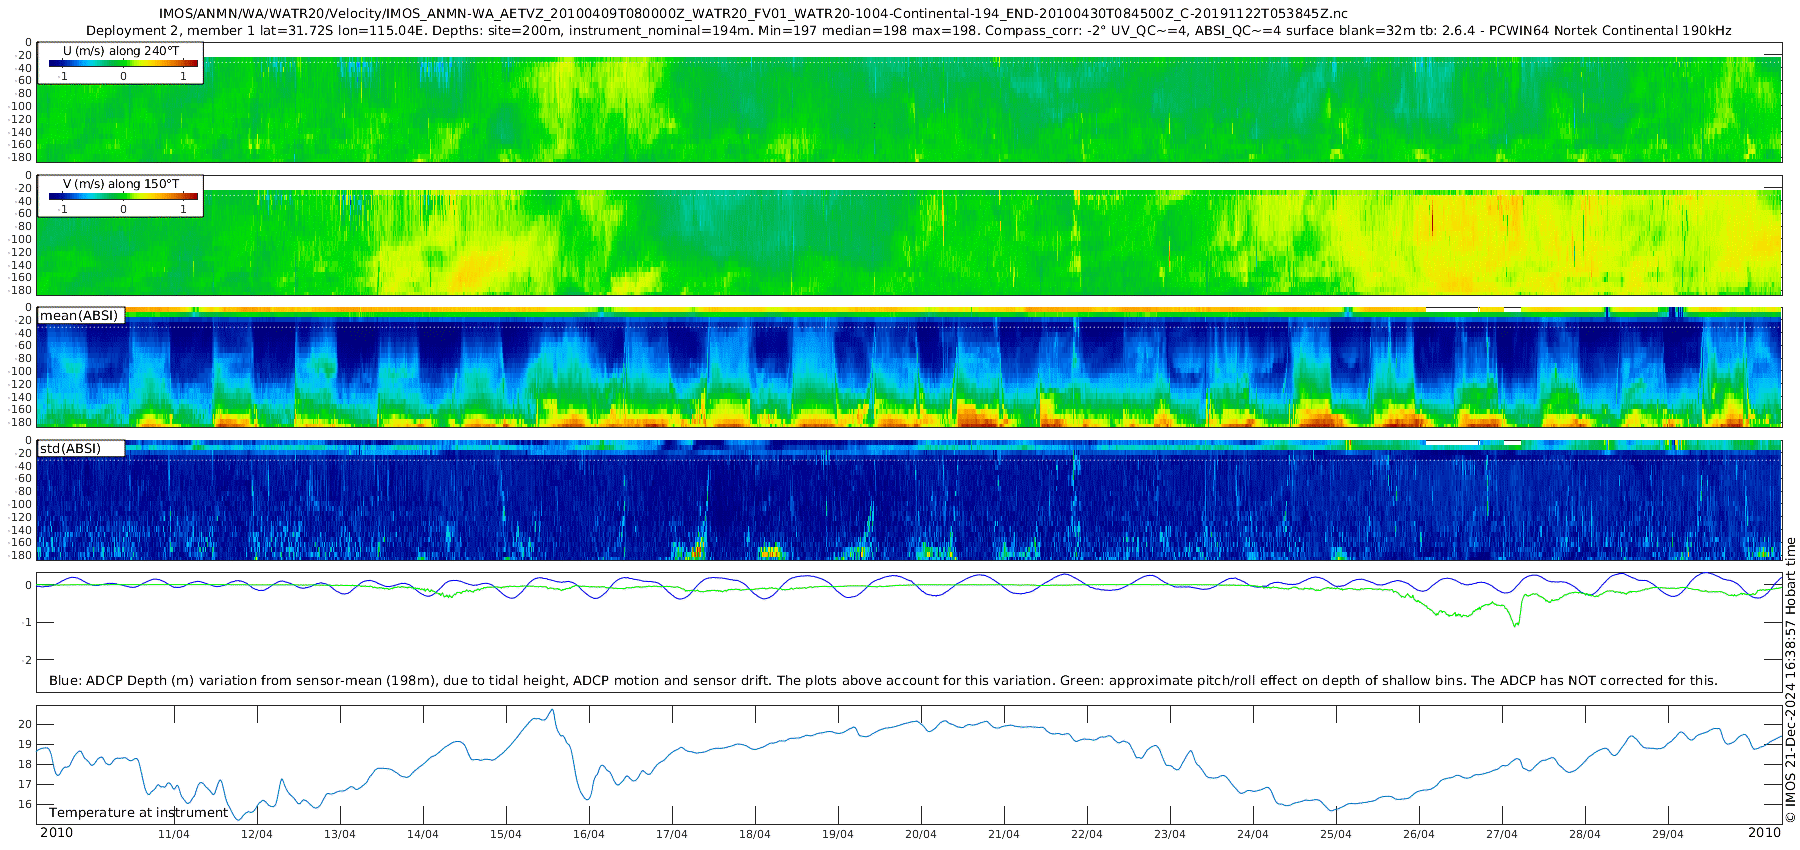Select the std(ABSI) panel label
The width and height of the screenshot is (1800, 850).
[x=70, y=448]
